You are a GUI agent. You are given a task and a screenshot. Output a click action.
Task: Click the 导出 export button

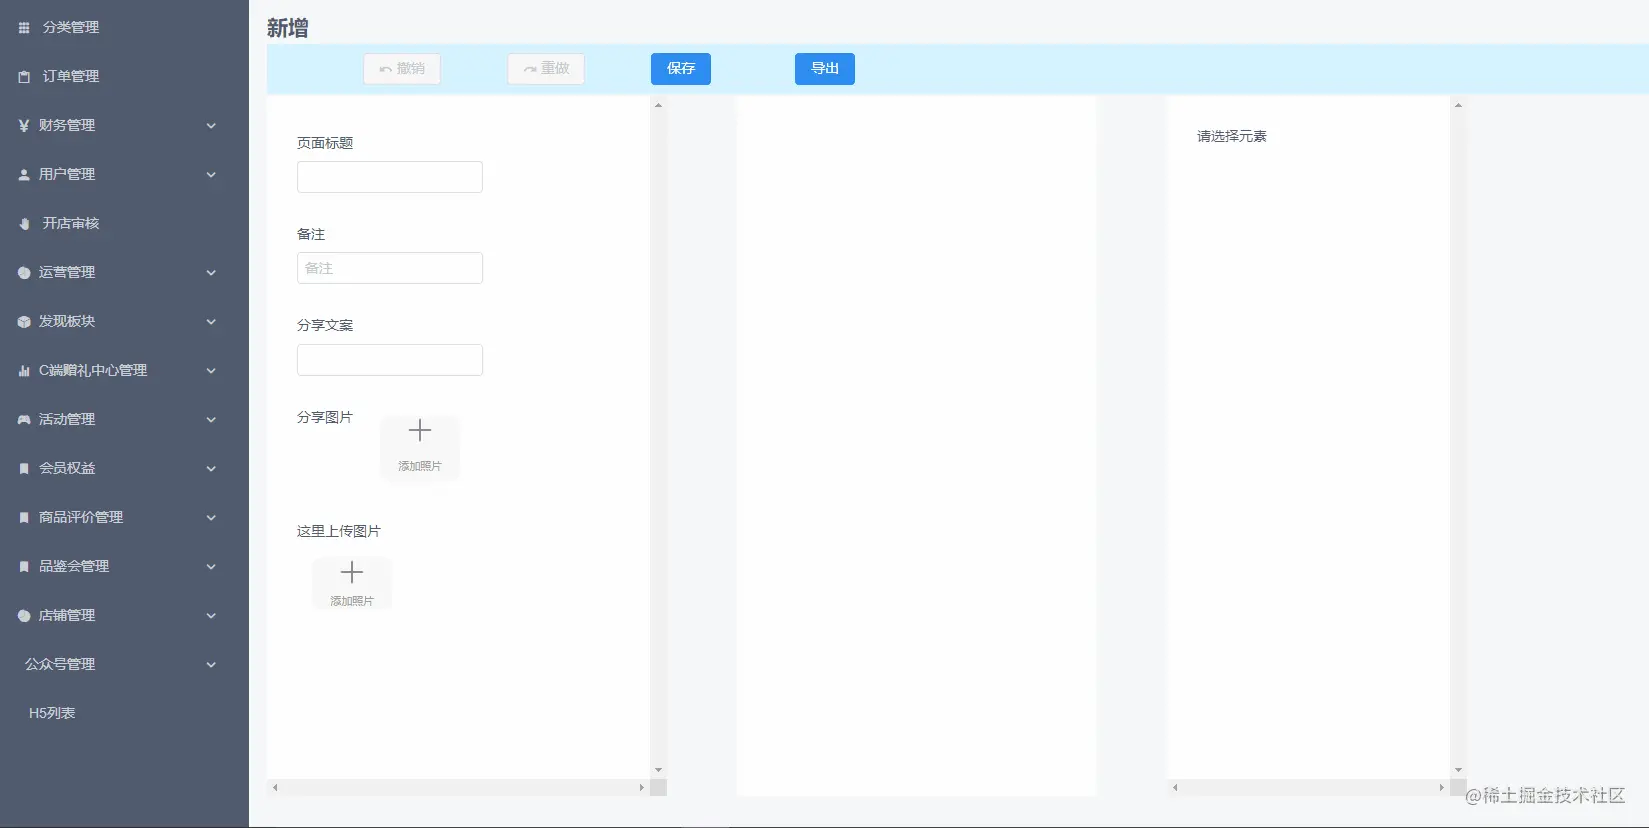825,69
